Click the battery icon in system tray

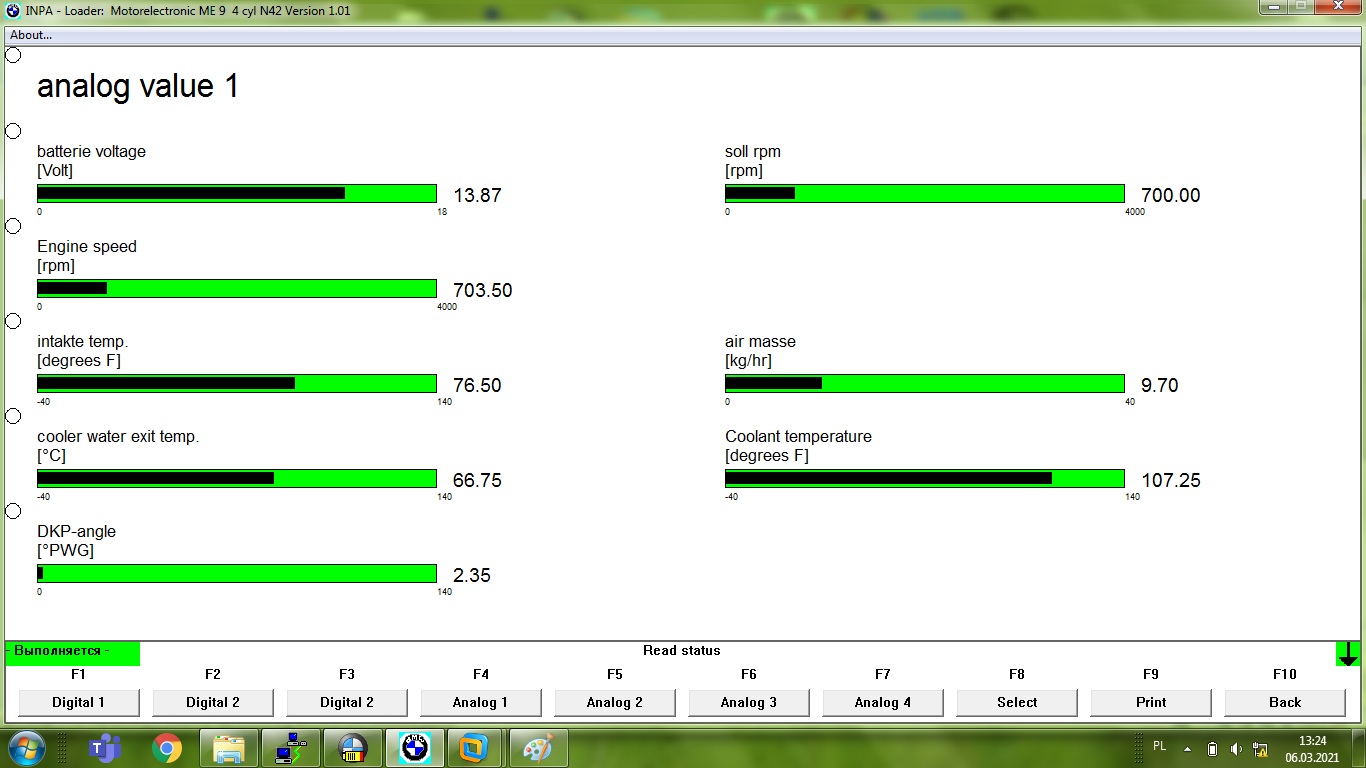point(1212,748)
